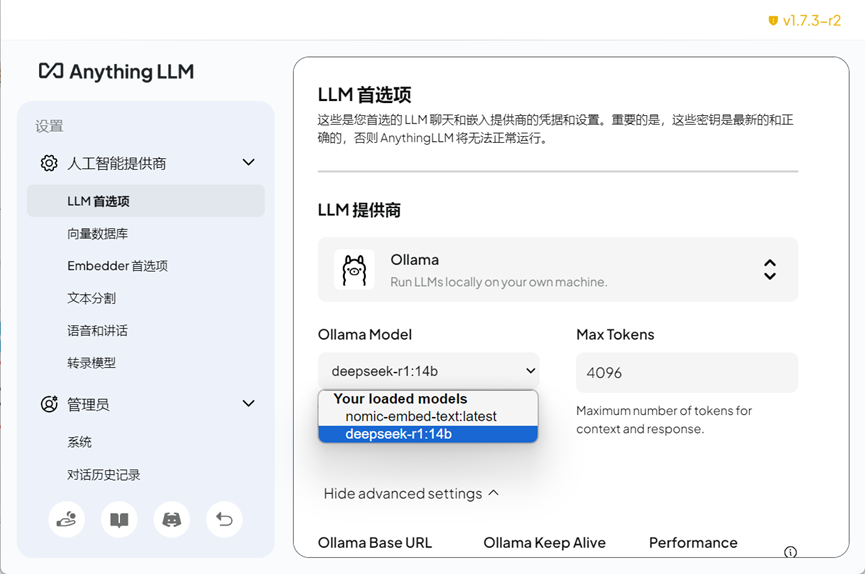Collapse the 管理员 section chevron

click(x=249, y=403)
